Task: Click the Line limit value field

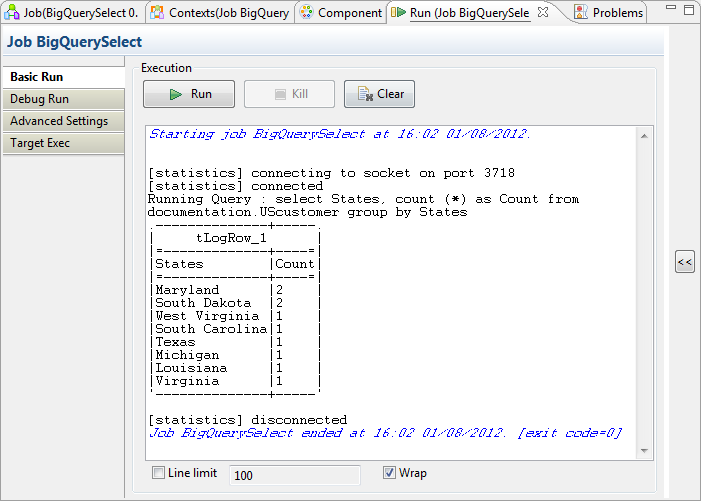Action: [295, 475]
